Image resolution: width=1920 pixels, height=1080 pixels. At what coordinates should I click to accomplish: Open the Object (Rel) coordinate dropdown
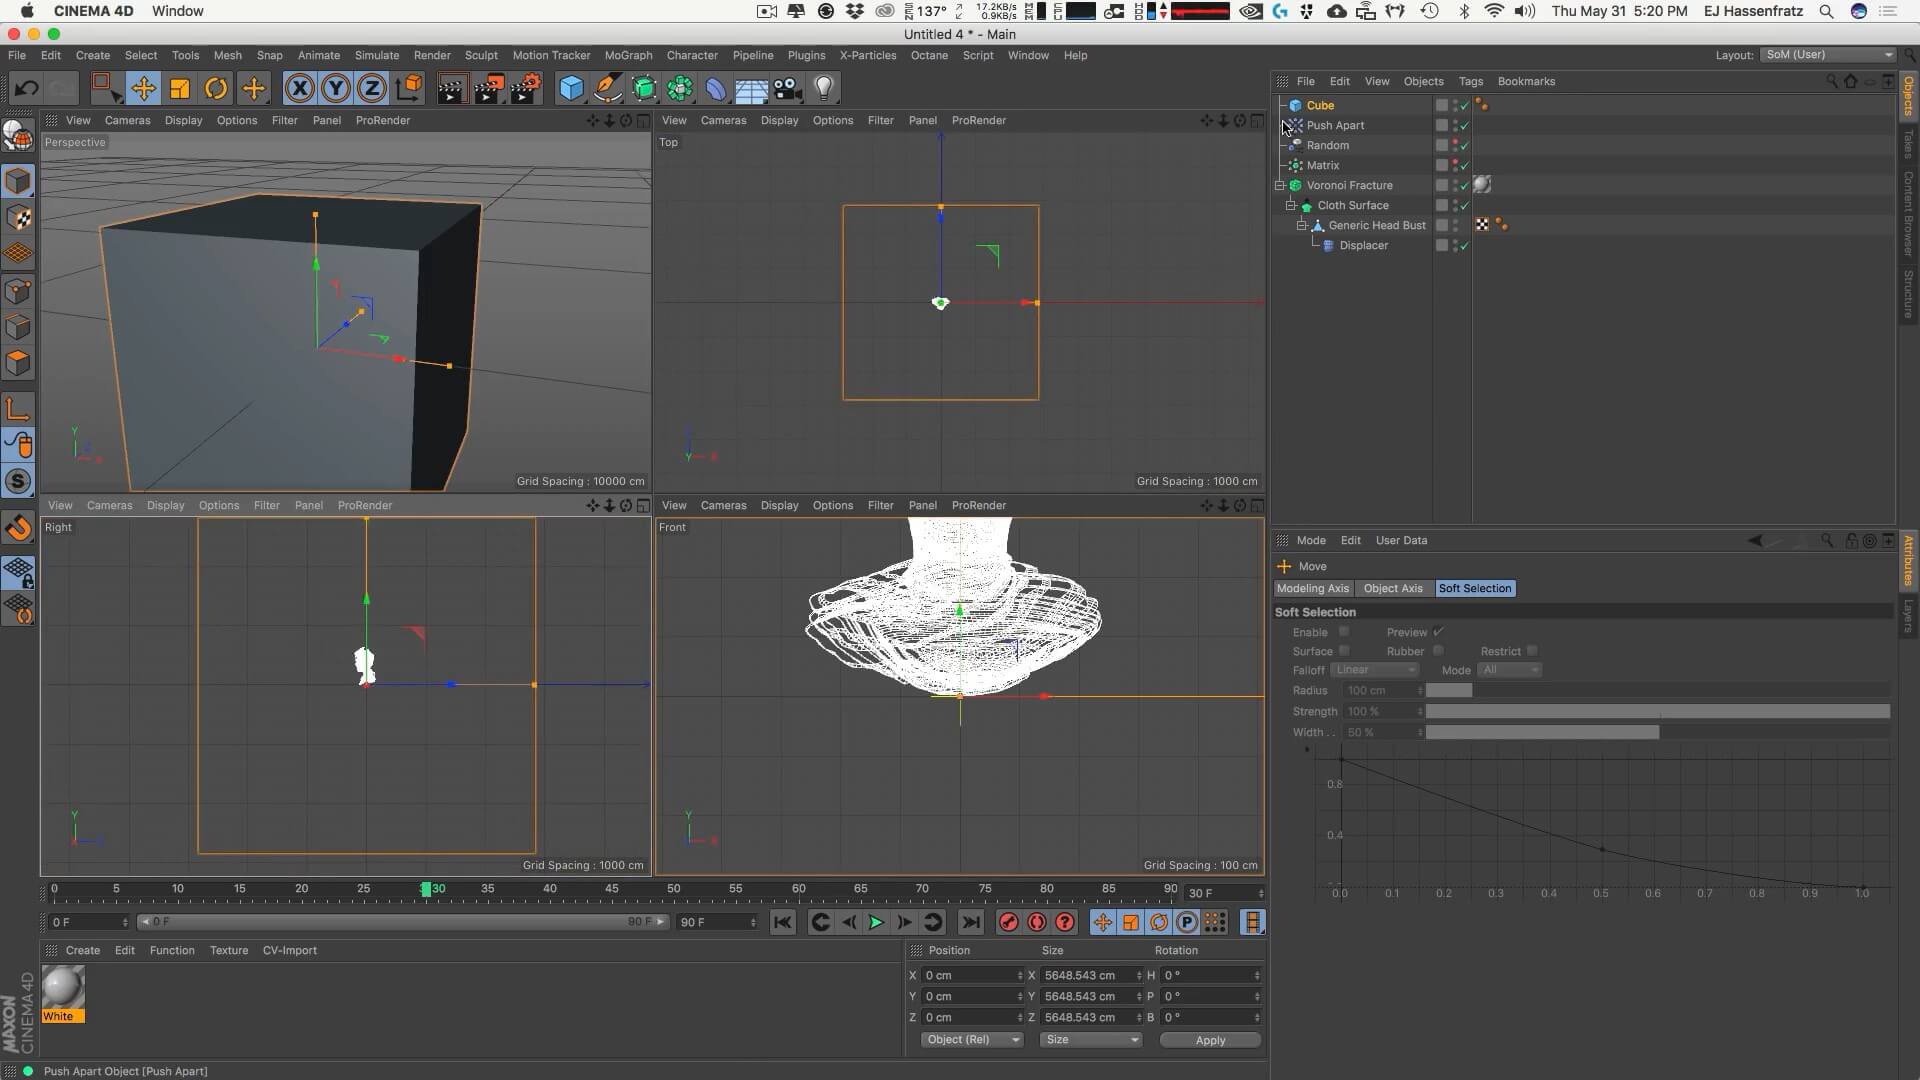pos(972,1040)
